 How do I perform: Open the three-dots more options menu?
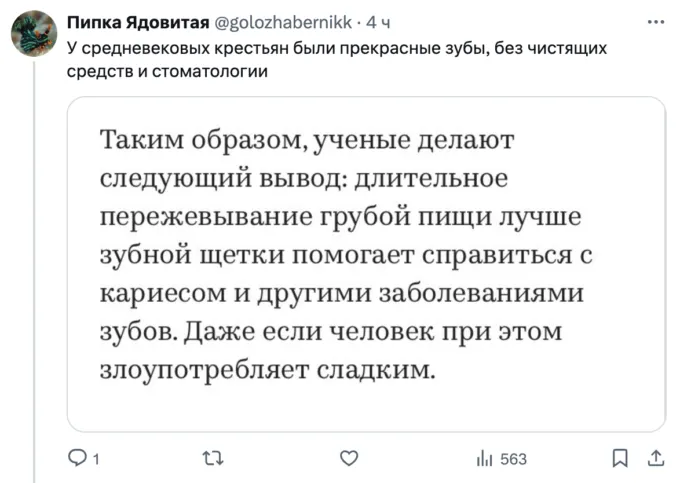coord(655,21)
